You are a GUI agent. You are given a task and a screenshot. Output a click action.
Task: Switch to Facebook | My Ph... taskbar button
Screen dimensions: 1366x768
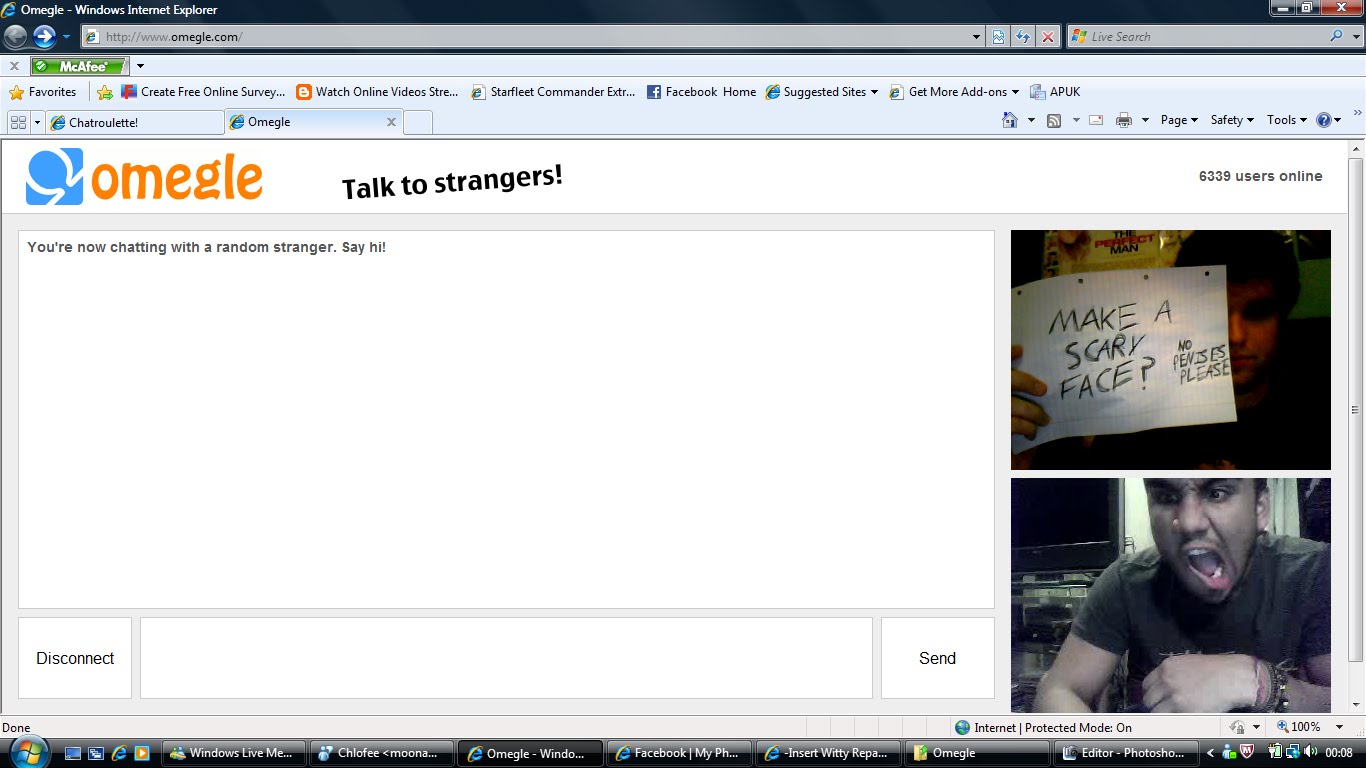680,753
